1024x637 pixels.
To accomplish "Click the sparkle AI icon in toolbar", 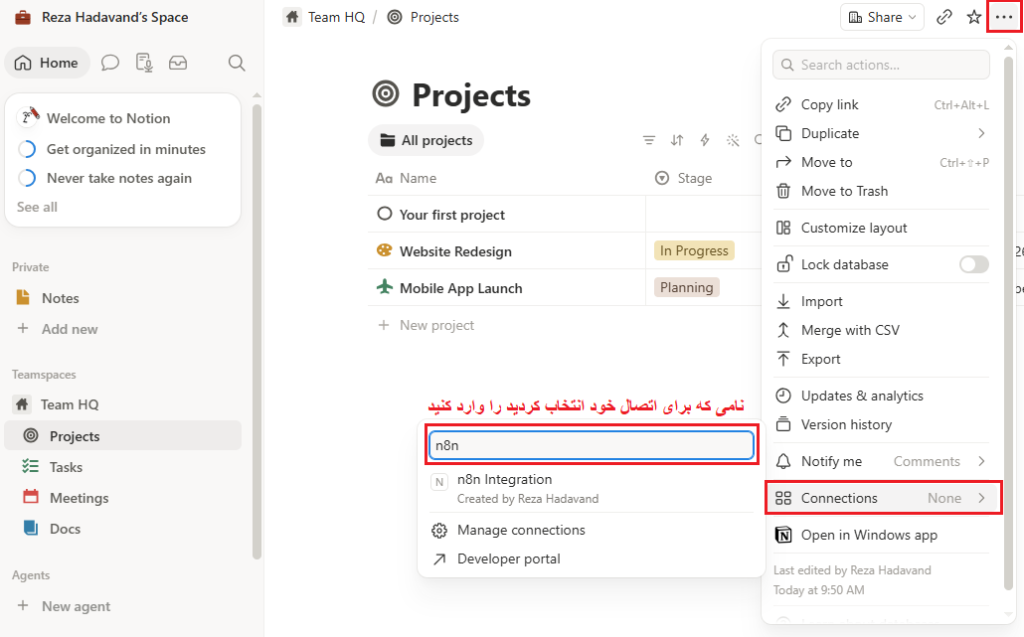I will click(x=733, y=140).
